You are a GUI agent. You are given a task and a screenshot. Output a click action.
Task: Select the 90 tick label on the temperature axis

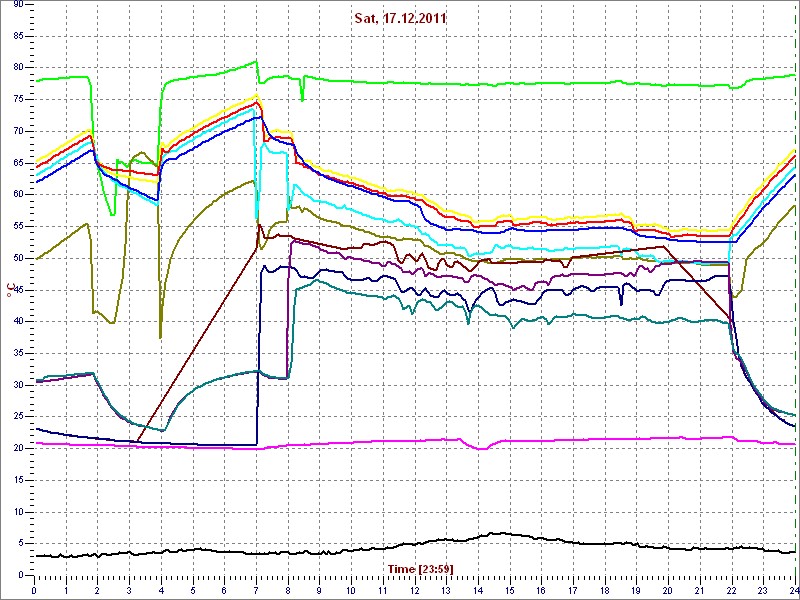pos(17,4)
